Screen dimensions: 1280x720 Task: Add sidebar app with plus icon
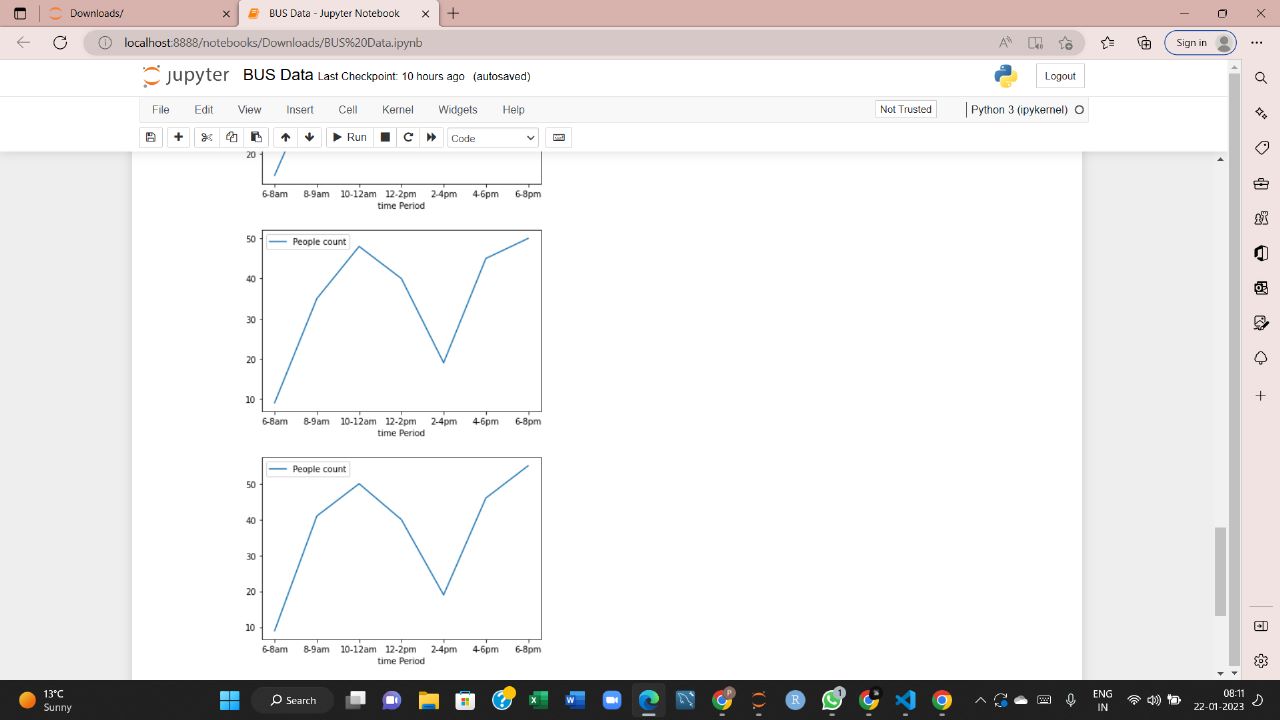(x=1261, y=396)
